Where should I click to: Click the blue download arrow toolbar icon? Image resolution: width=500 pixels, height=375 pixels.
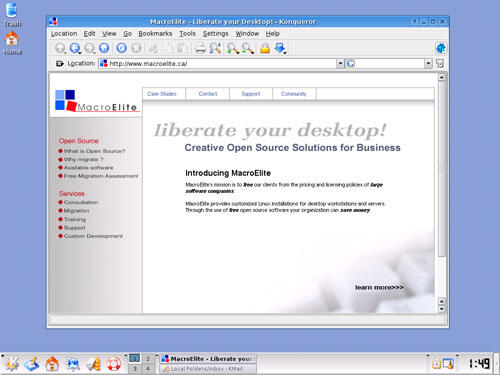[x=280, y=48]
